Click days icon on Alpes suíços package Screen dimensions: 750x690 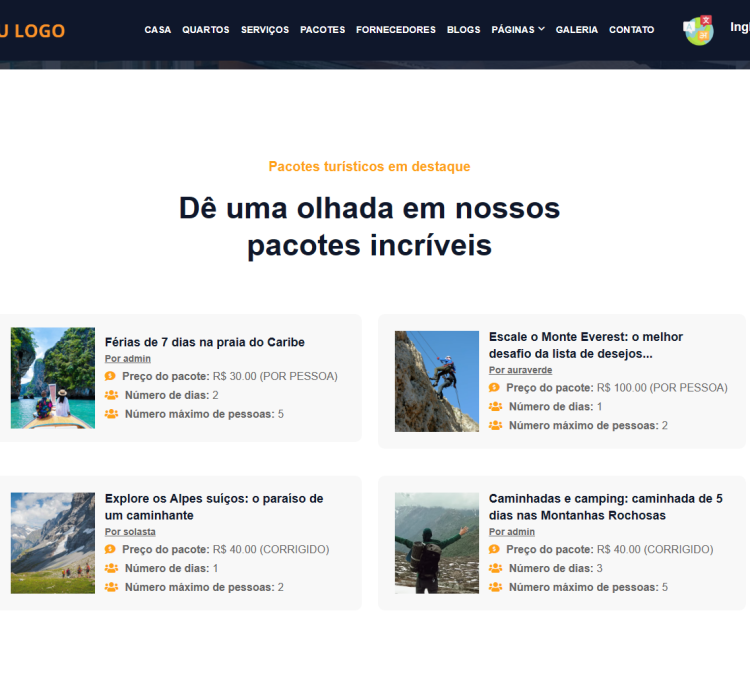(111, 568)
